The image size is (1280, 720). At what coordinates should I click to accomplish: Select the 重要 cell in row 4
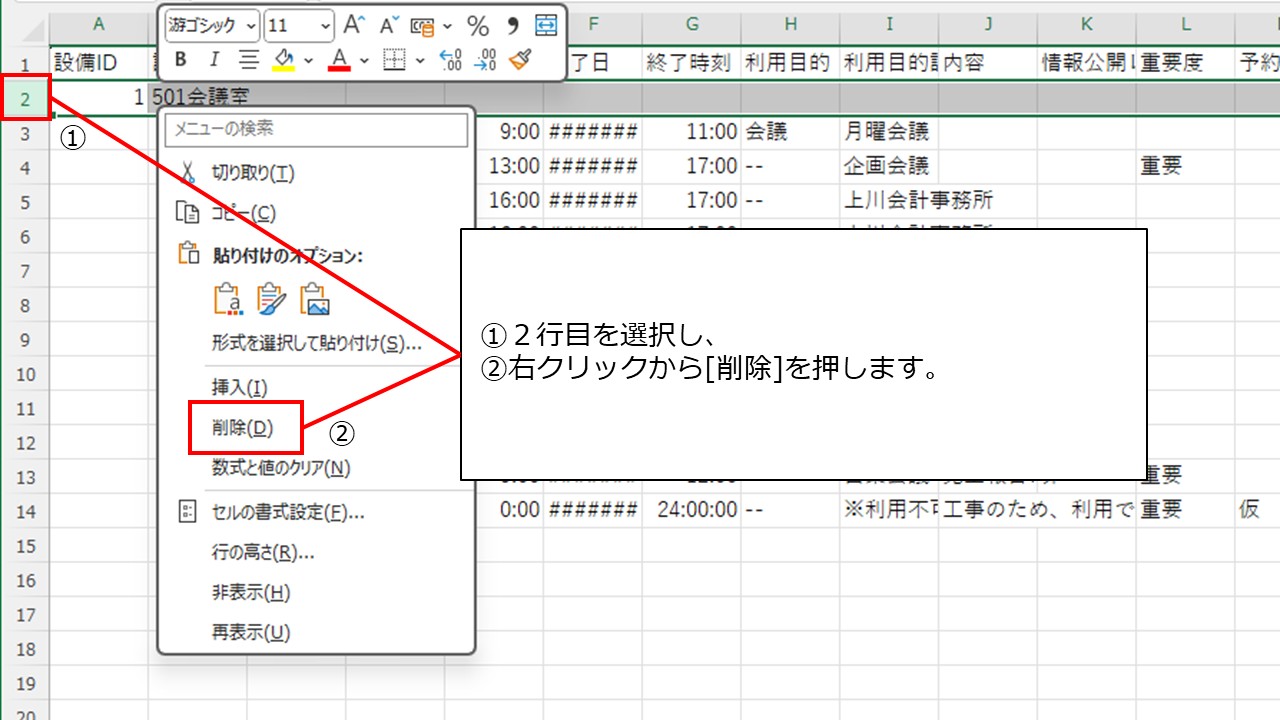click(x=1185, y=166)
